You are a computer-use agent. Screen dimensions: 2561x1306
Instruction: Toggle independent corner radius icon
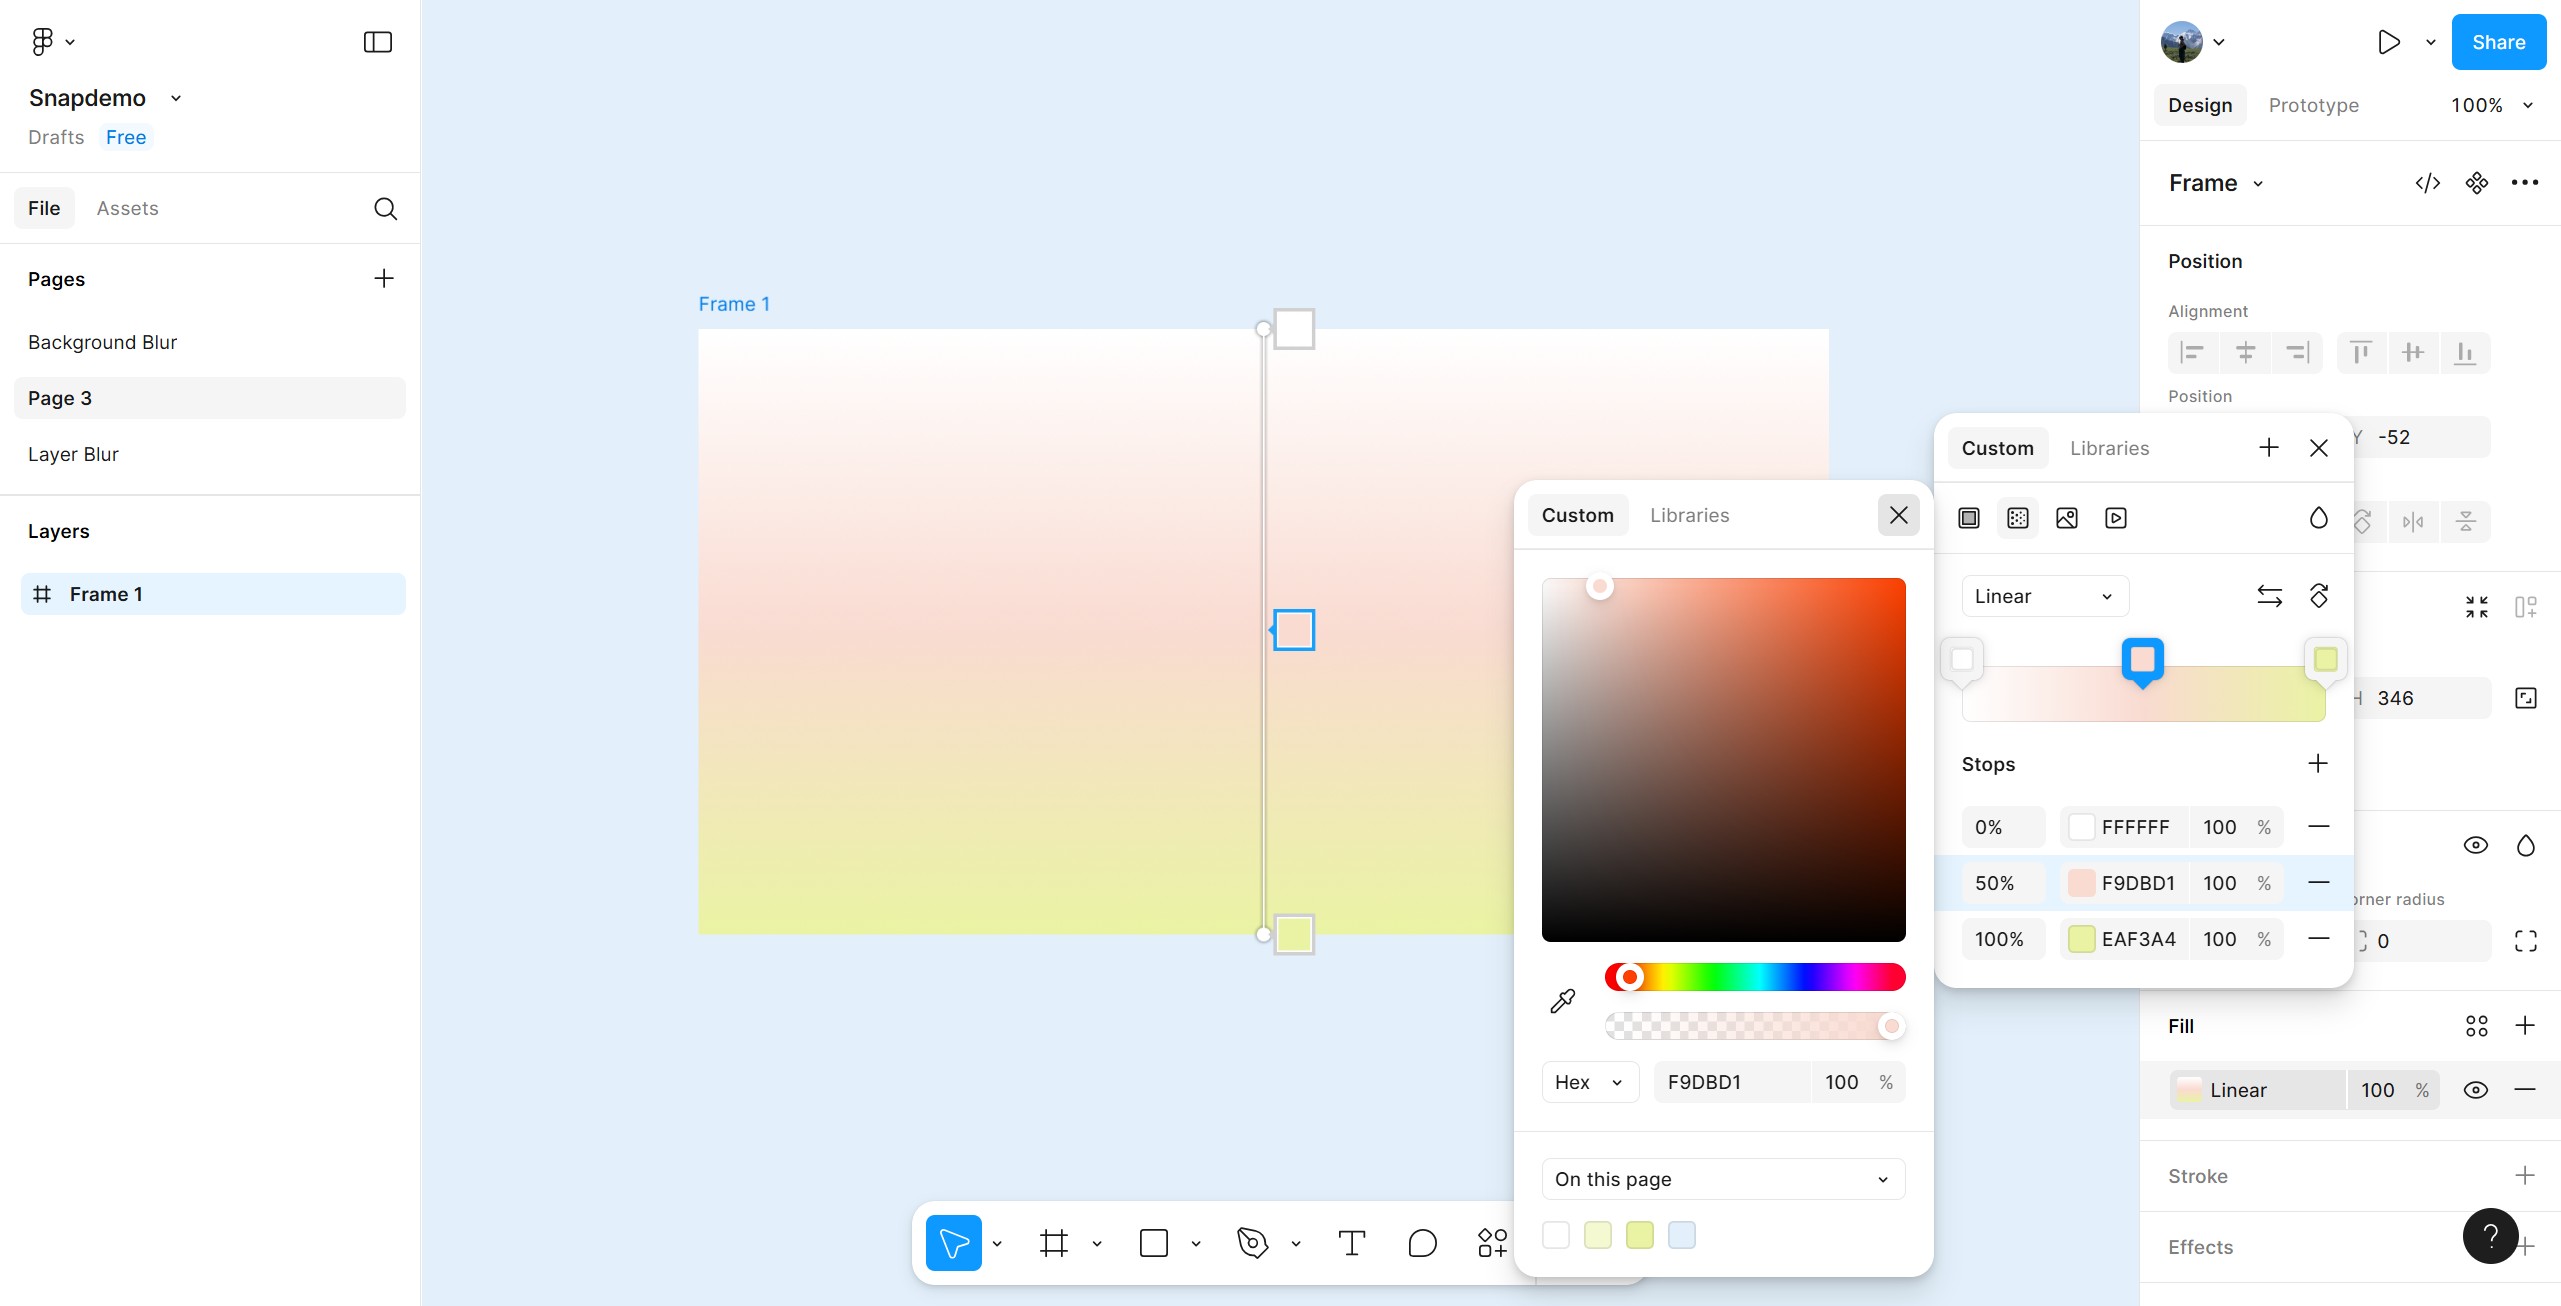coord(2525,941)
